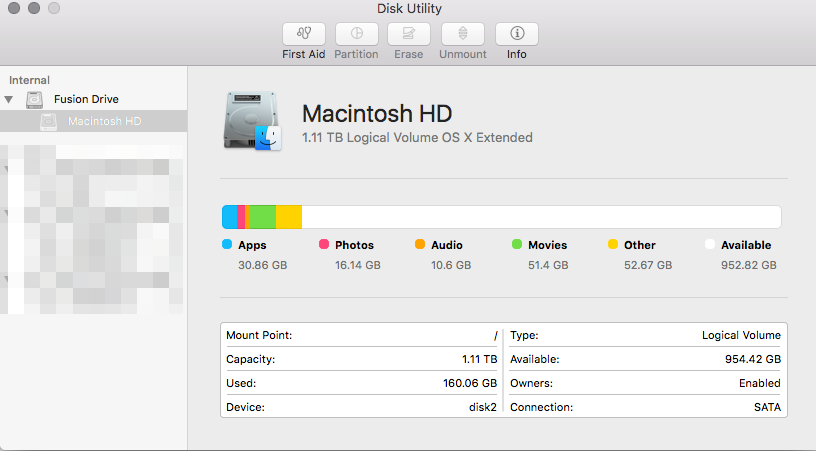The height and width of the screenshot is (451, 816).
Task: Click the Owners Enabled value
Action: [760, 383]
